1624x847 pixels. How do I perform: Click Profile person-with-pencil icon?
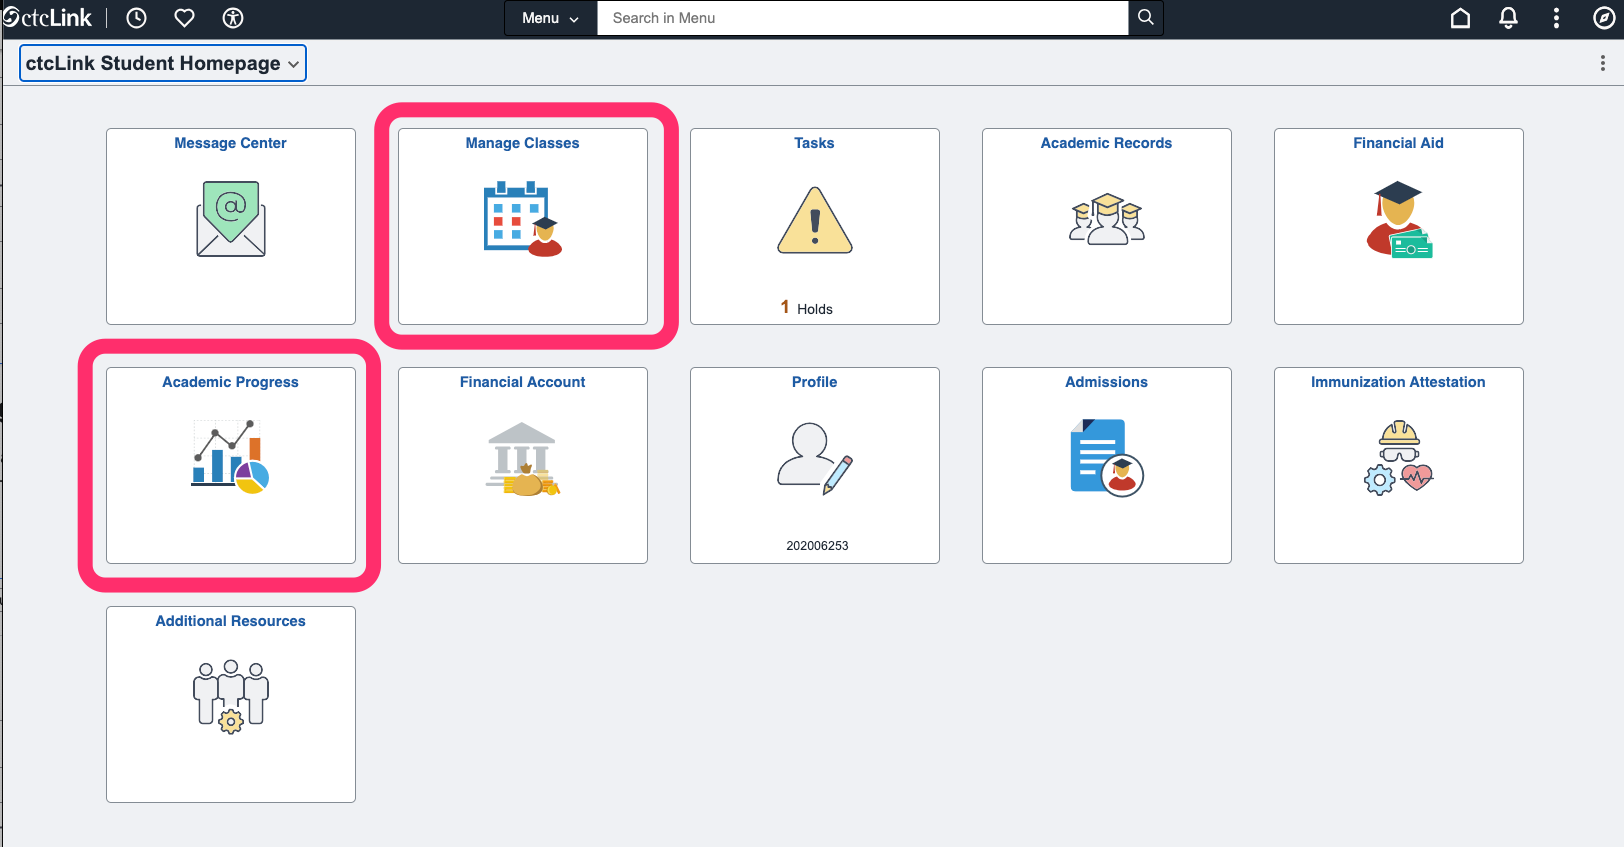pyautogui.click(x=815, y=459)
